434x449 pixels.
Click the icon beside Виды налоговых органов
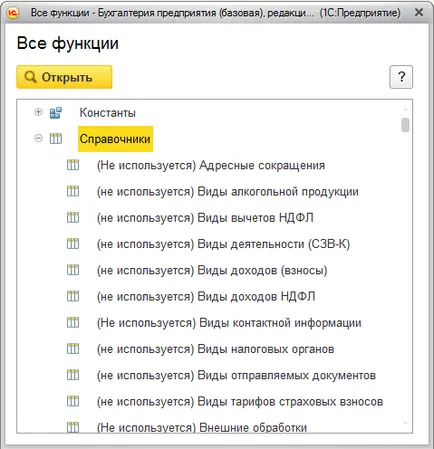coord(73,349)
